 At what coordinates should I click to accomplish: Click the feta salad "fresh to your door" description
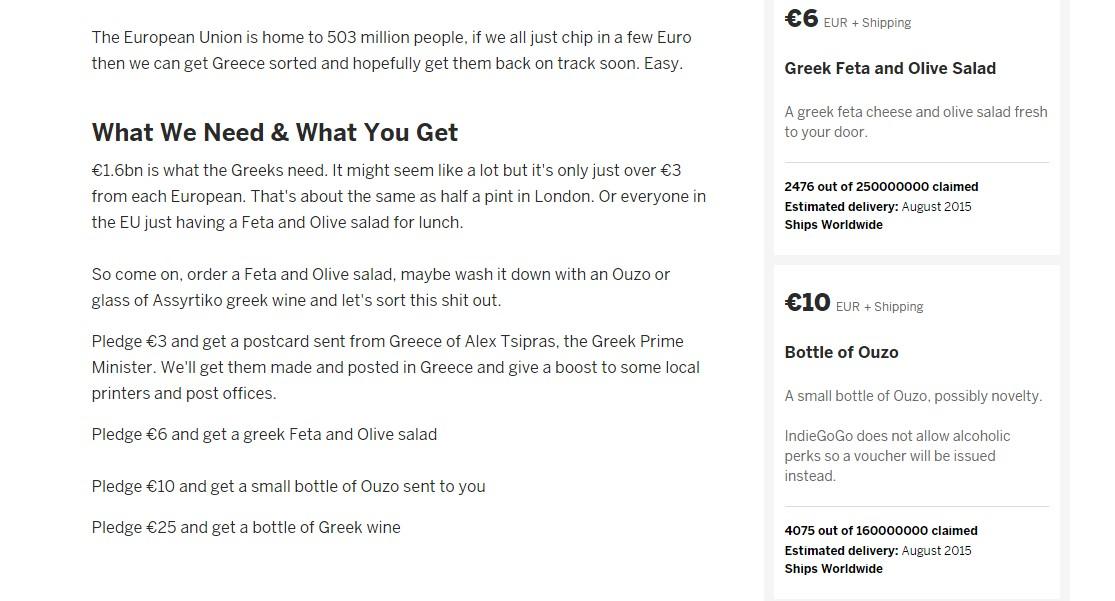coord(915,122)
